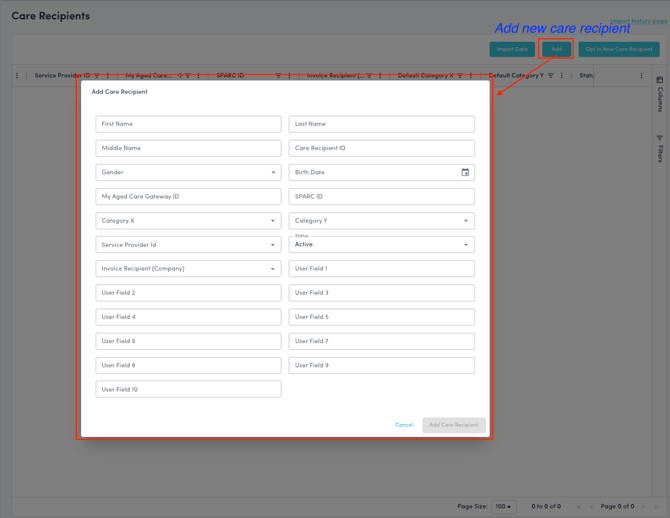Change the Page Size dropdown
This screenshot has height=518, width=670.
pyautogui.click(x=504, y=507)
